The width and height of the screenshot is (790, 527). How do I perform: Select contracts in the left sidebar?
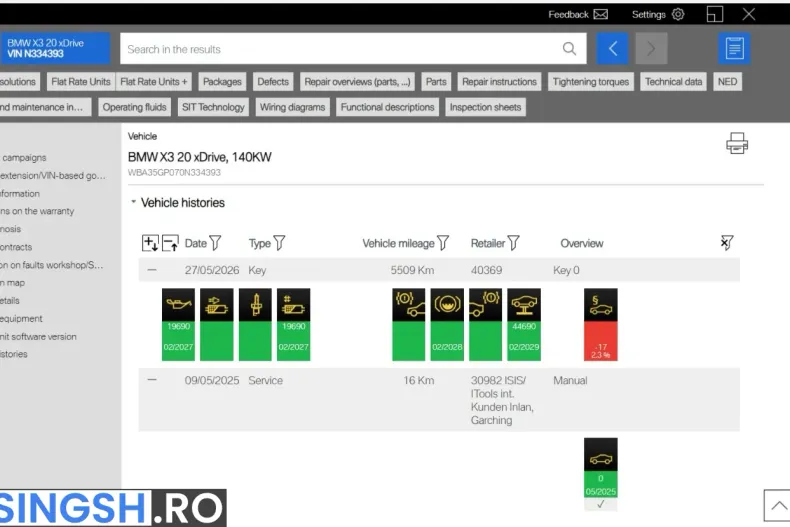coord(16,247)
